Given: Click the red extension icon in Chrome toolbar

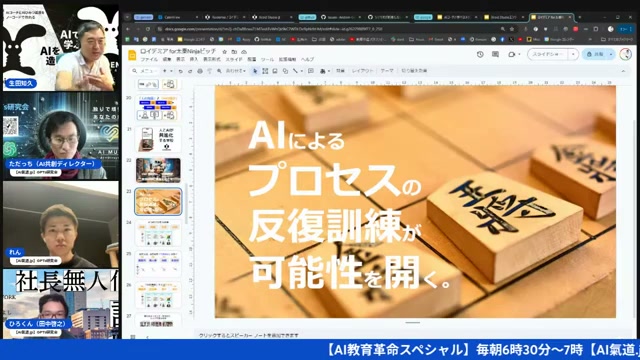Looking at the screenshot, I should pyautogui.click(x=576, y=29).
